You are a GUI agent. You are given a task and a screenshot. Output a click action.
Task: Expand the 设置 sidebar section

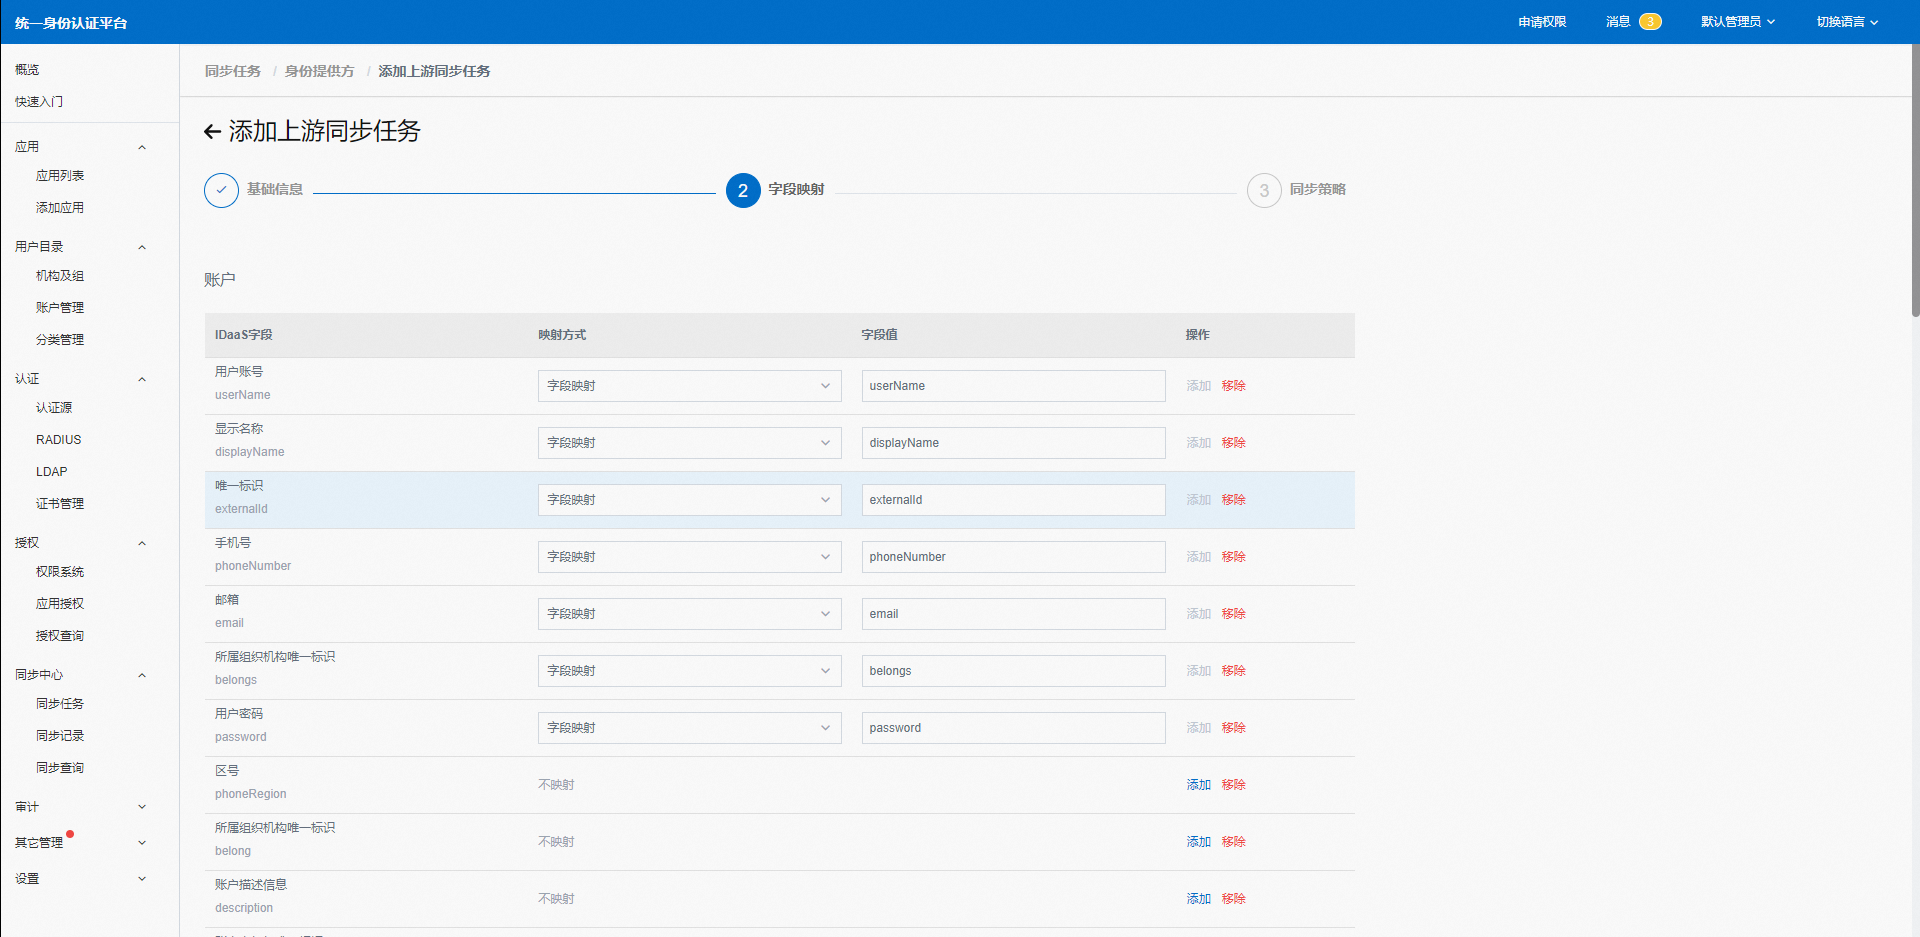click(142, 879)
